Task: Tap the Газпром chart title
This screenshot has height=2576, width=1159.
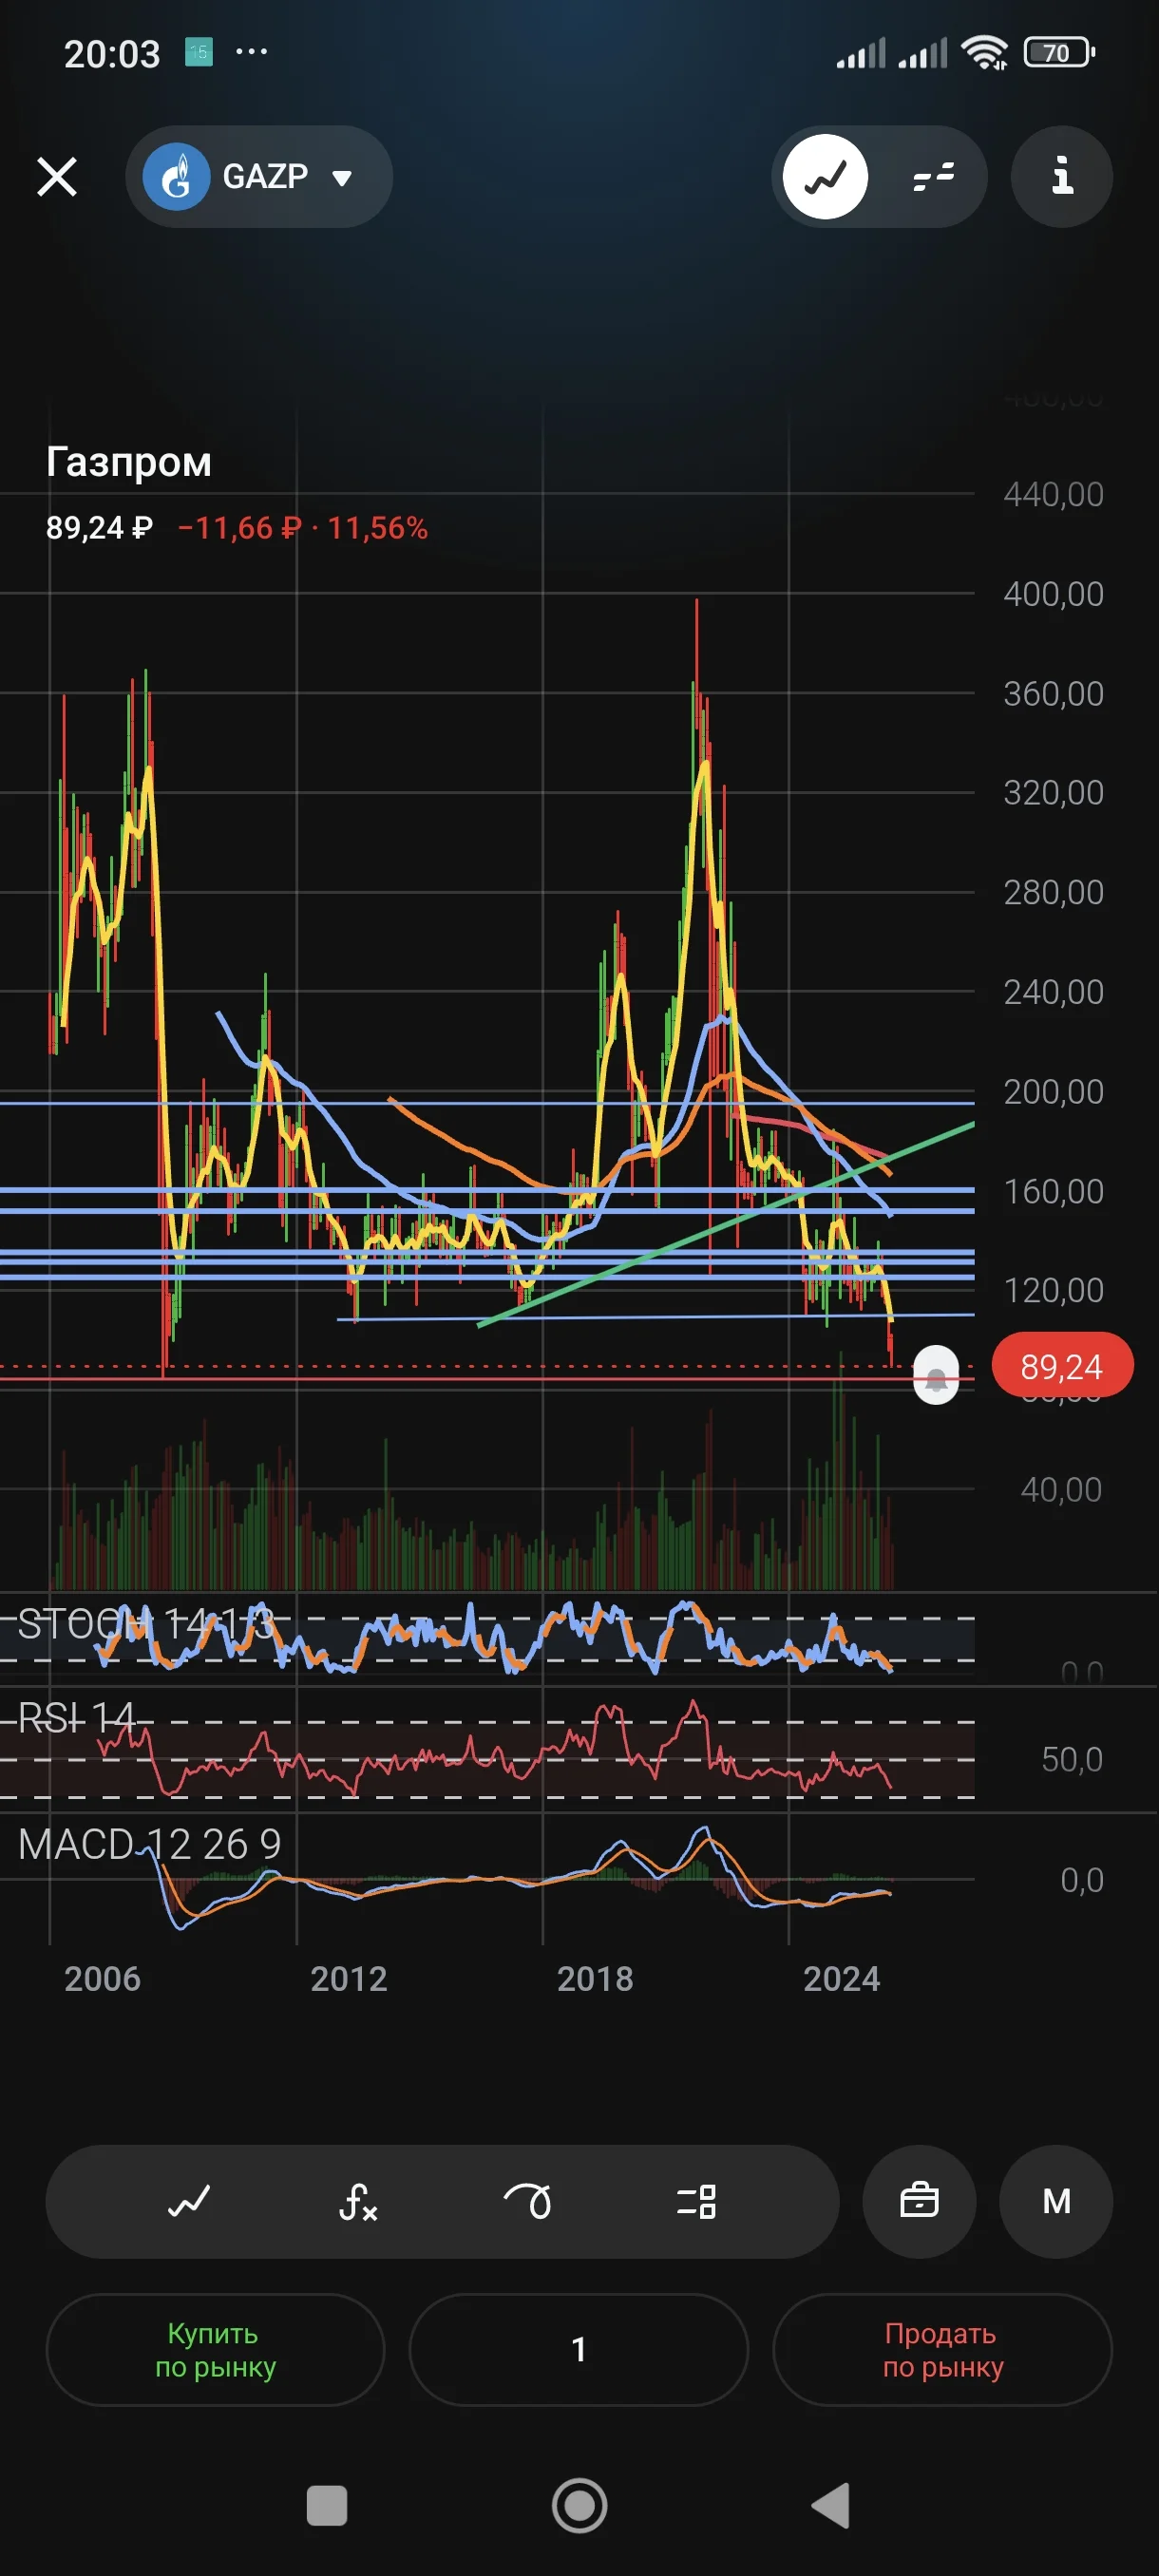Action: pos(129,462)
